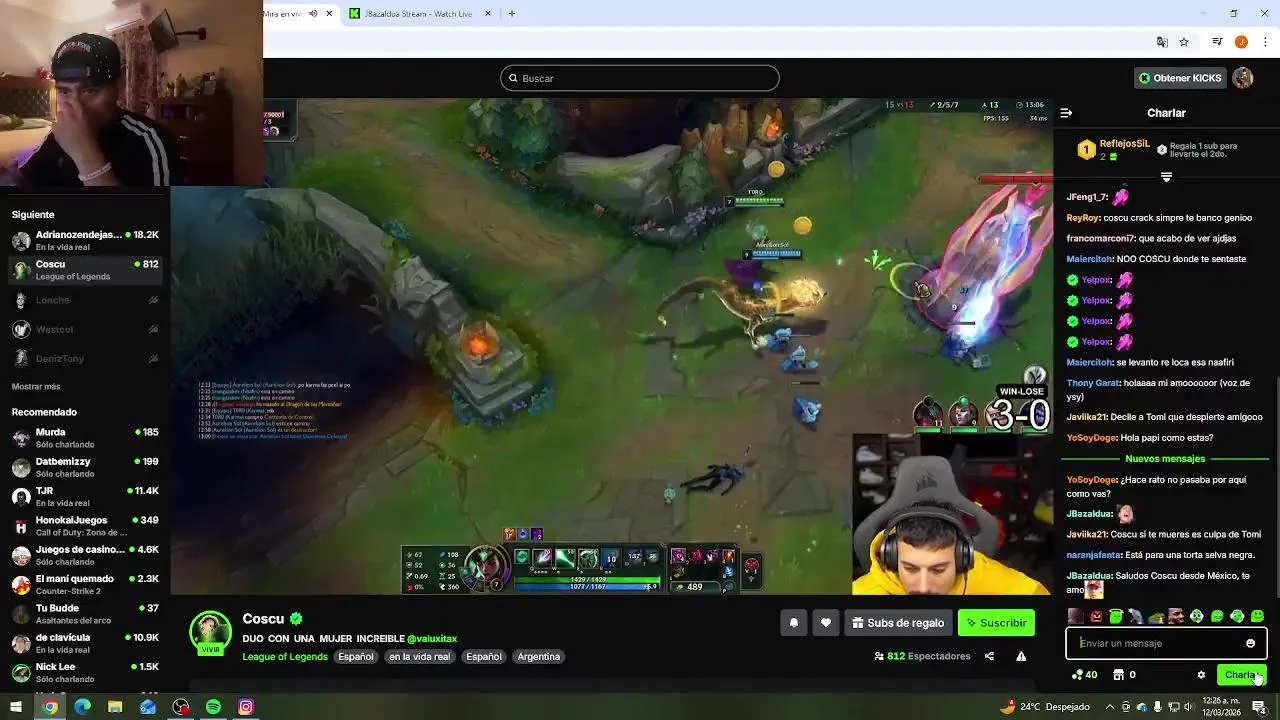The height and width of the screenshot is (720, 1280).
Task: Open channel points balance showing 40
Action: pyautogui.click(x=1084, y=675)
